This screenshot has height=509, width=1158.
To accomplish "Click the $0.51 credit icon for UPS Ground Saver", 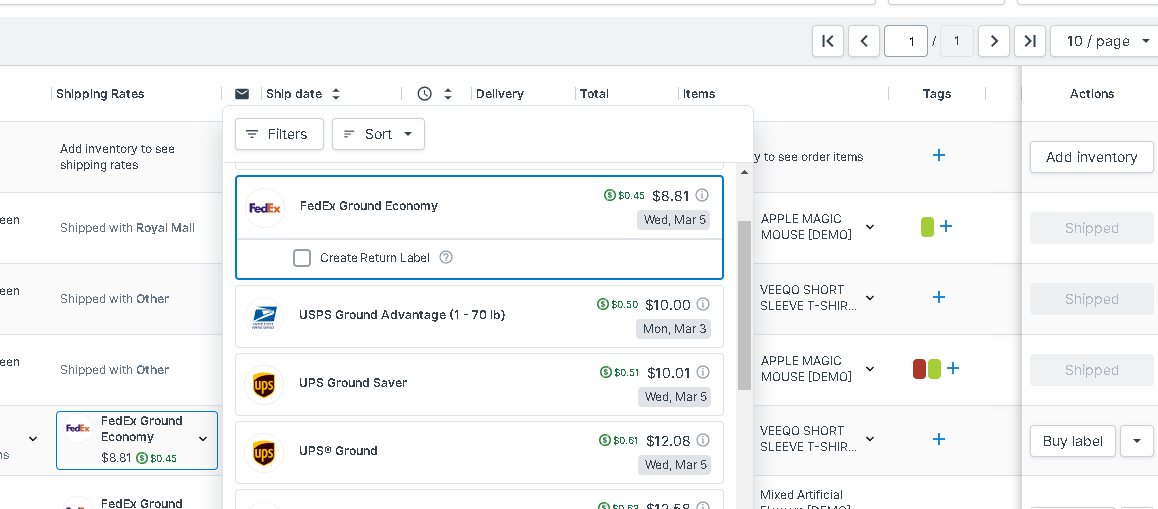I will [x=606, y=372].
